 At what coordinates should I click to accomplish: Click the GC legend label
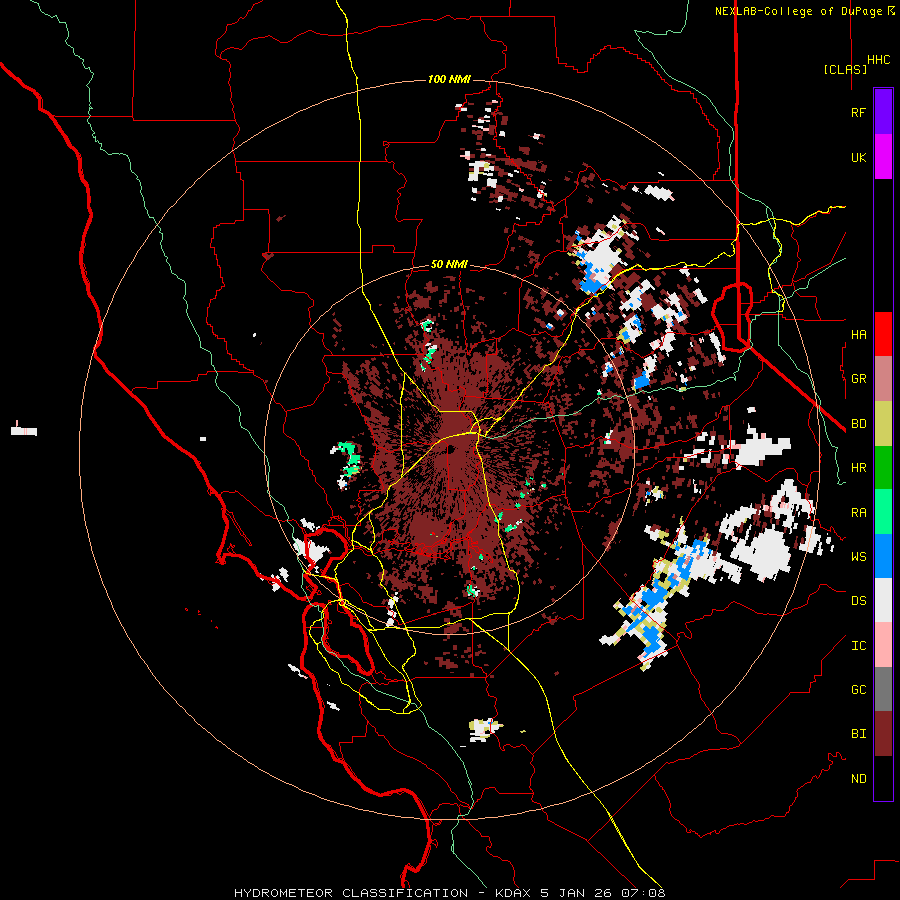pyautogui.click(x=858, y=690)
